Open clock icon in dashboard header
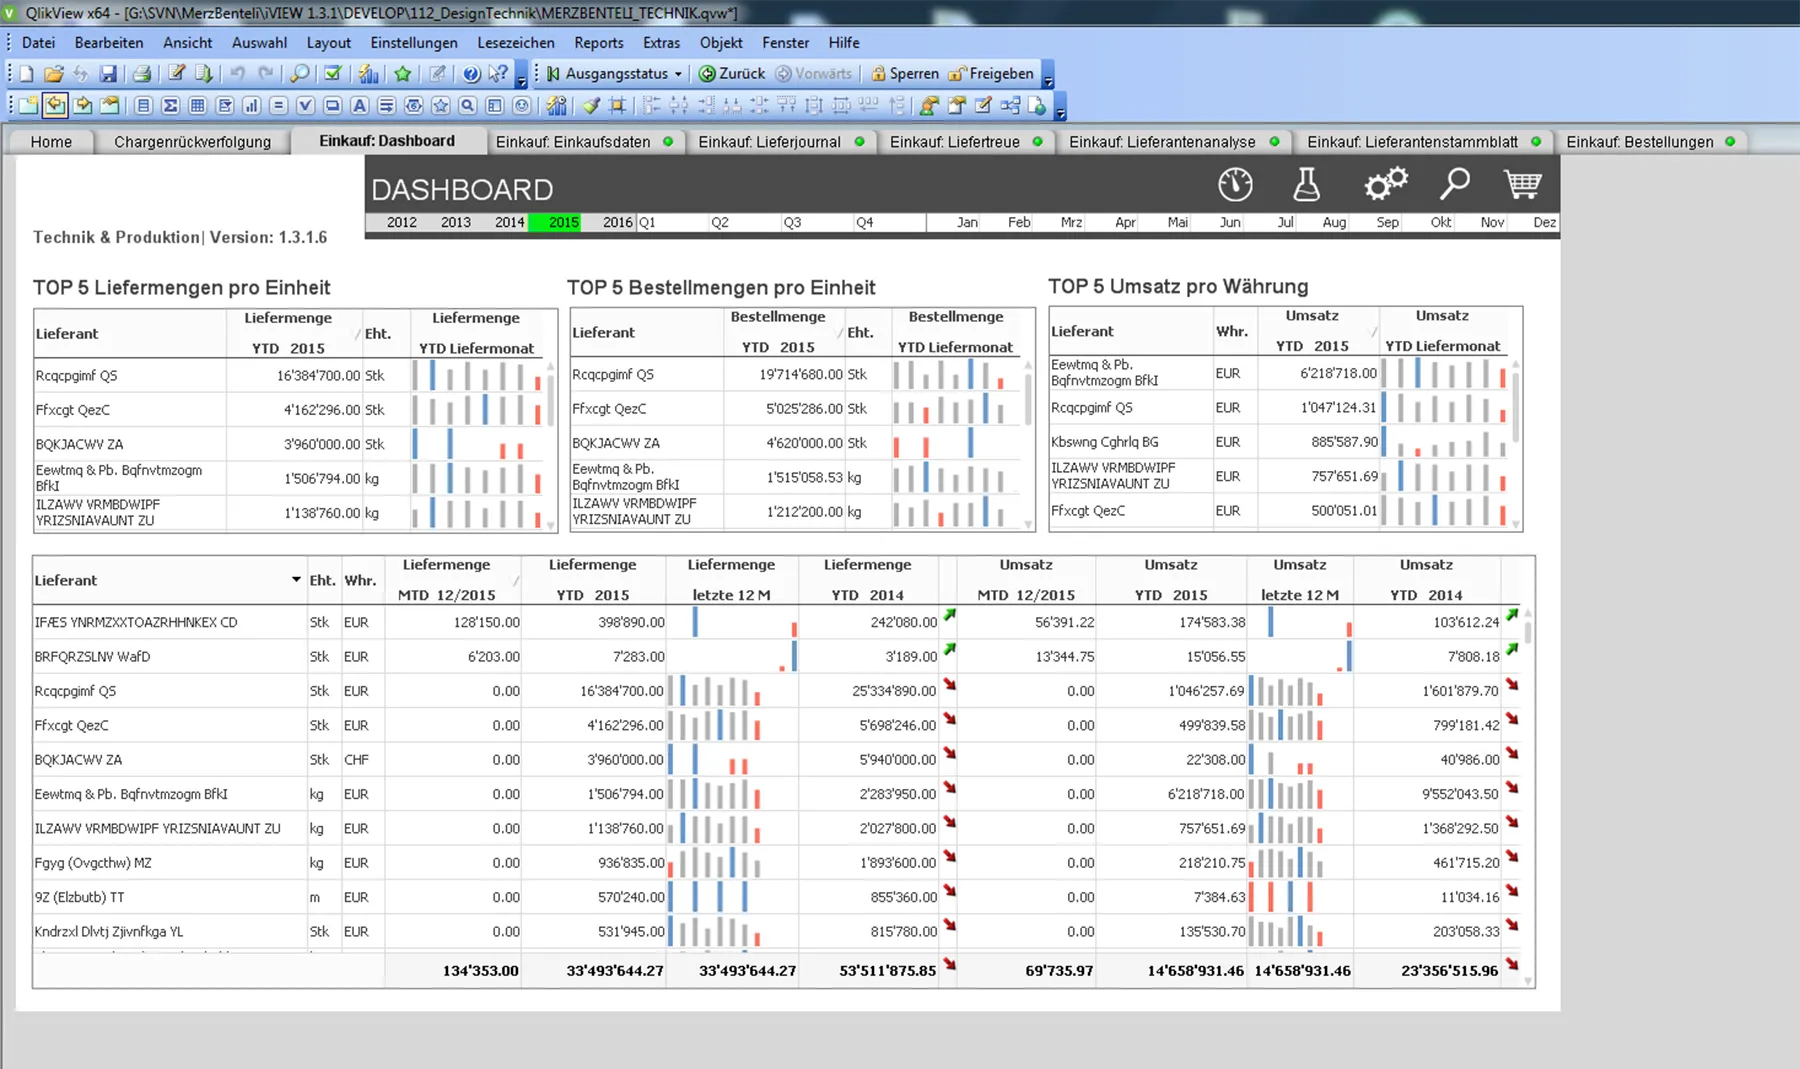 coord(1235,184)
